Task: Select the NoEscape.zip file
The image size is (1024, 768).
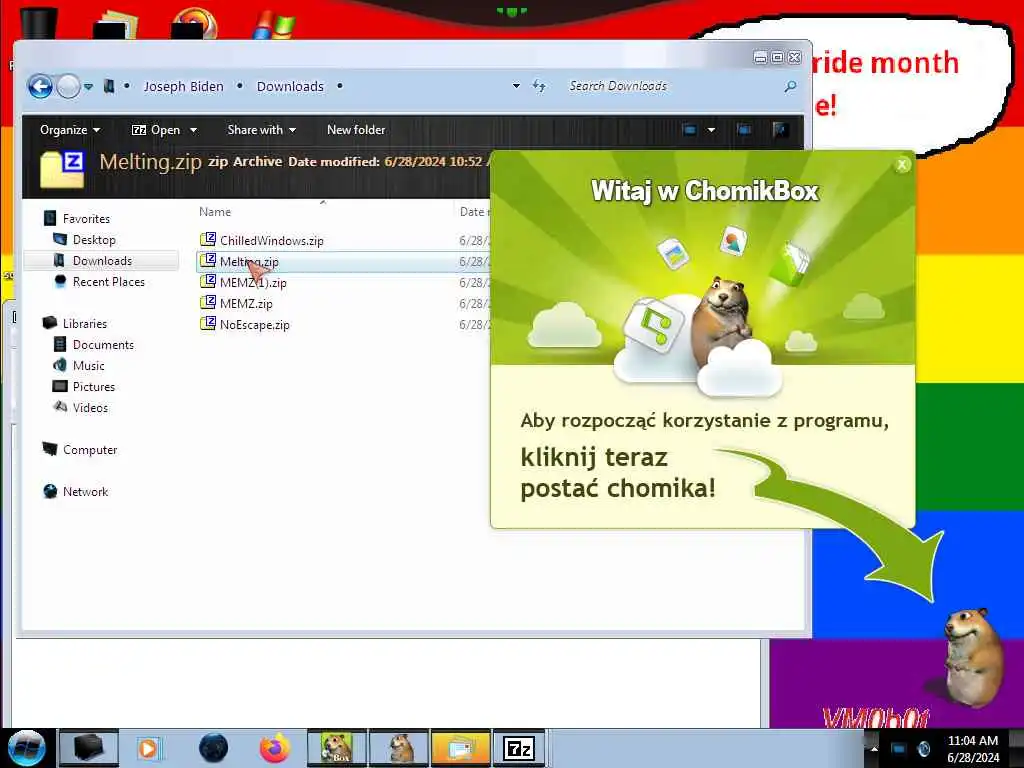Action: [x=255, y=325]
